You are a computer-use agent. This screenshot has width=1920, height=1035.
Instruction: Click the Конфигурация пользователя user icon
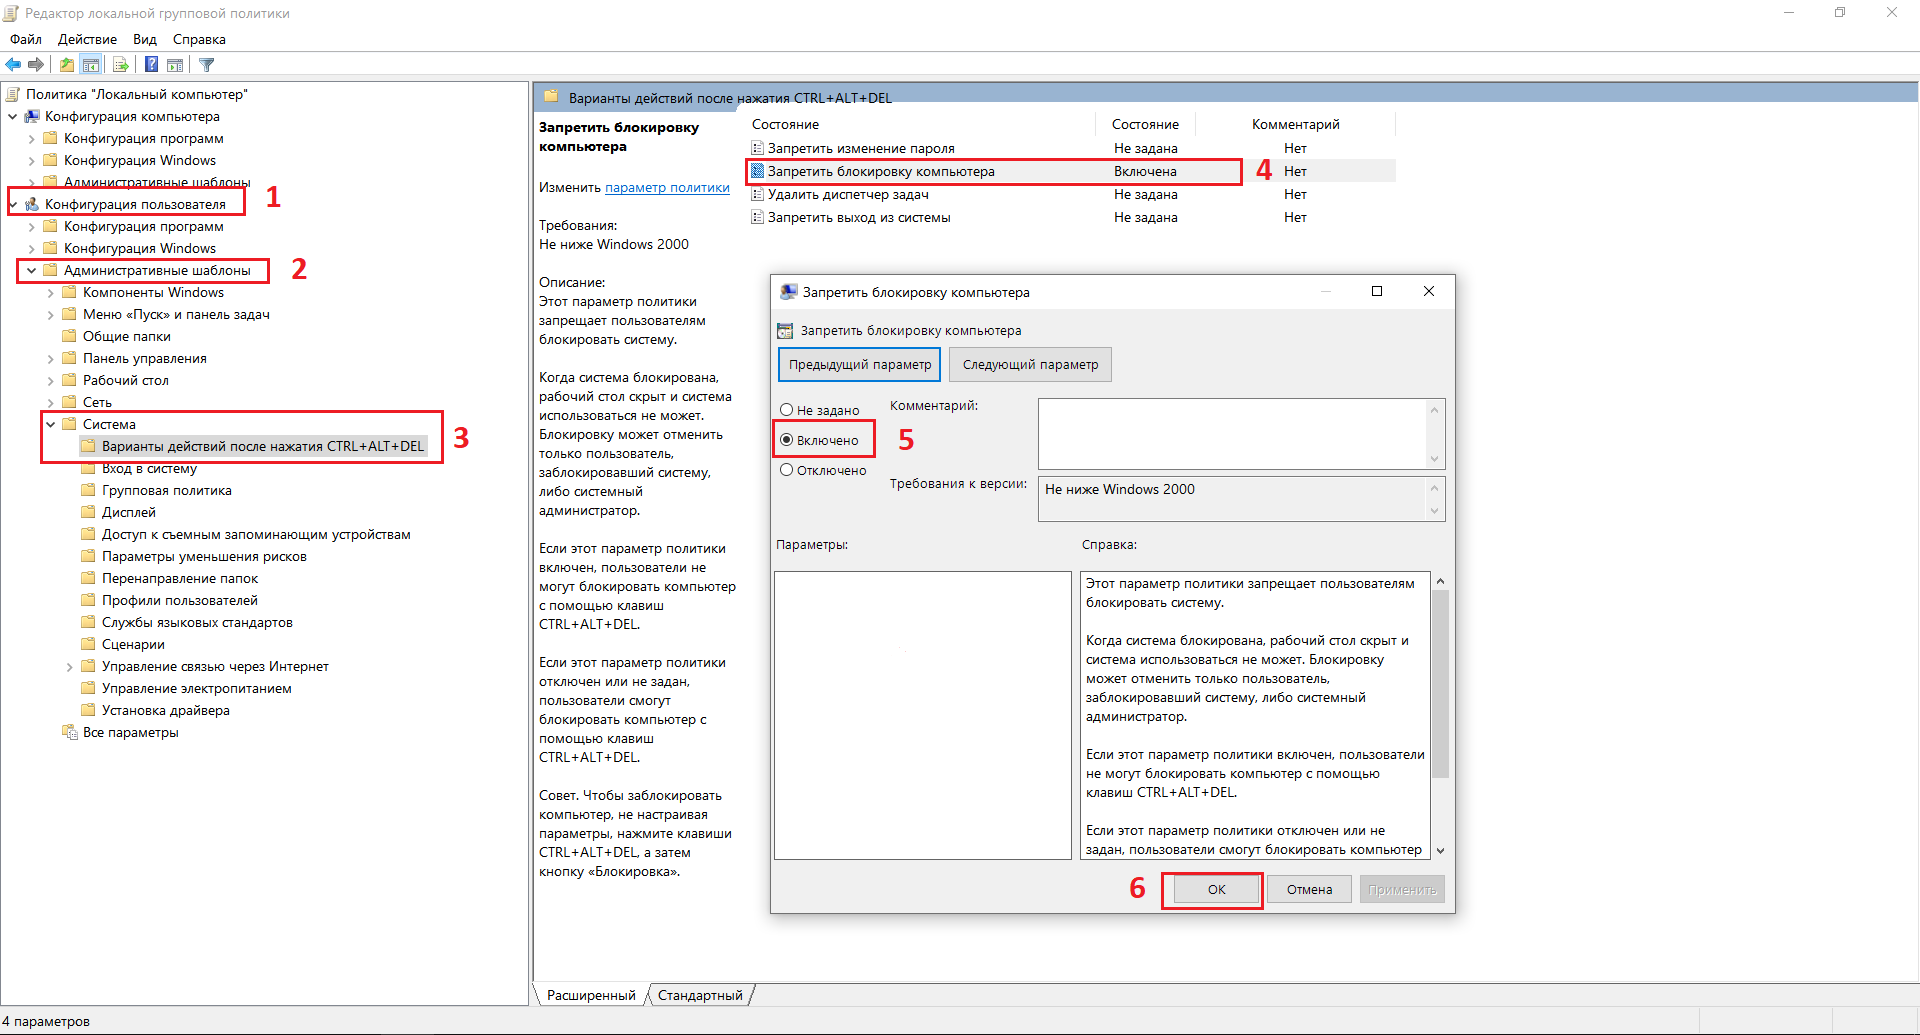(x=32, y=204)
